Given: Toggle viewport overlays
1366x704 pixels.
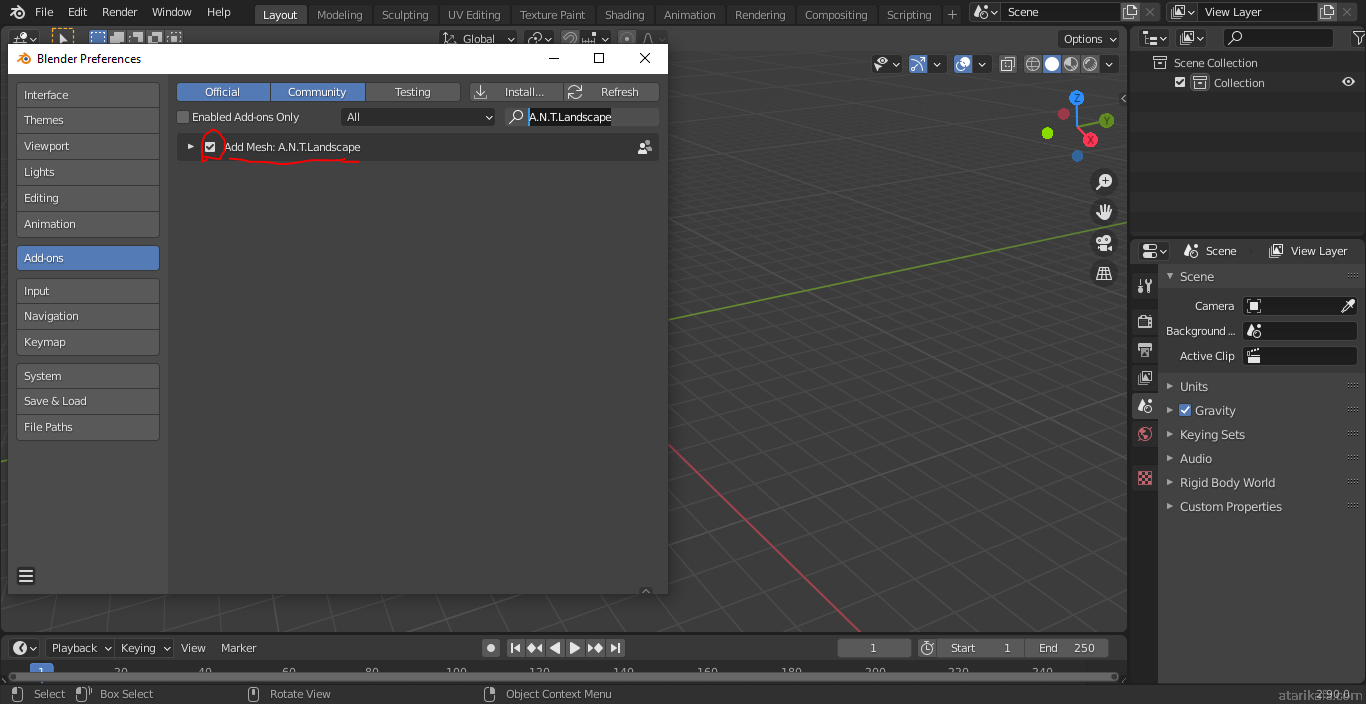Looking at the screenshot, I should (x=963, y=64).
